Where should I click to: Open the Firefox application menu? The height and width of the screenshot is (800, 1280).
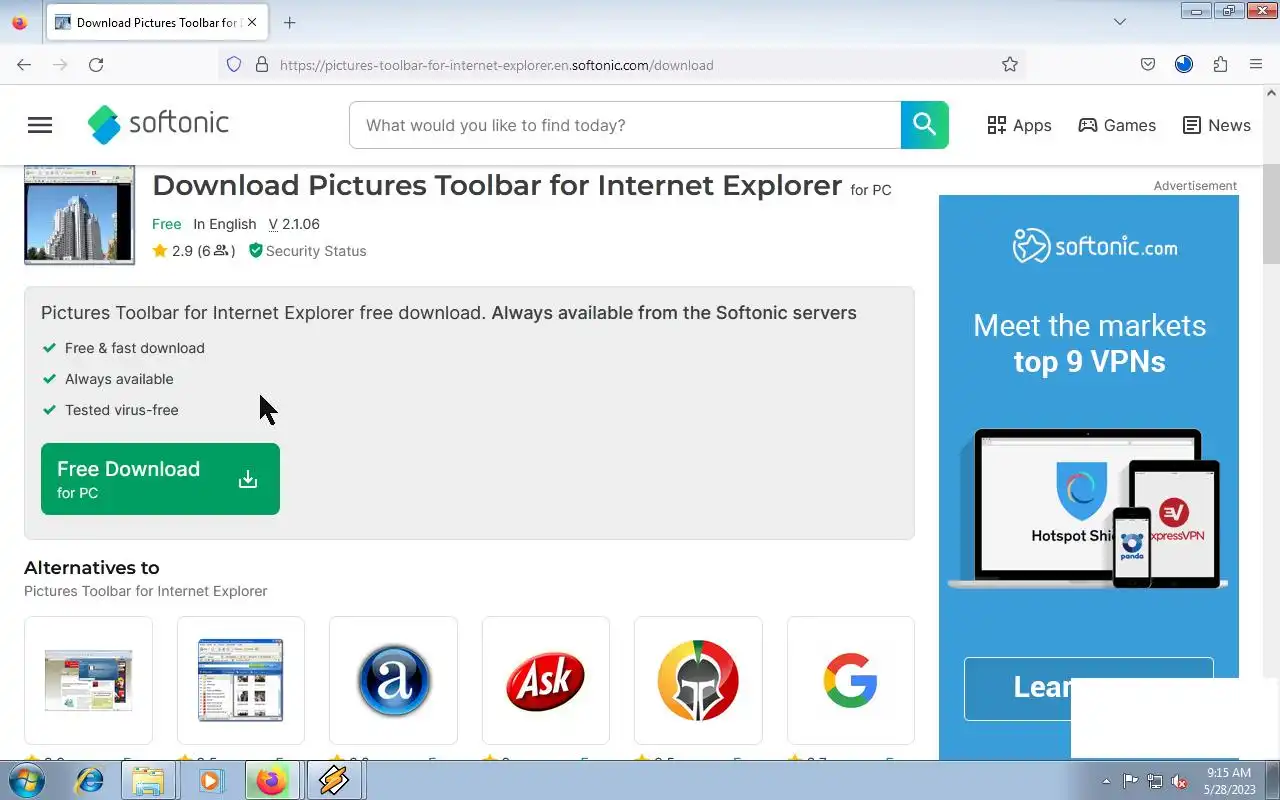click(1256, 64)
